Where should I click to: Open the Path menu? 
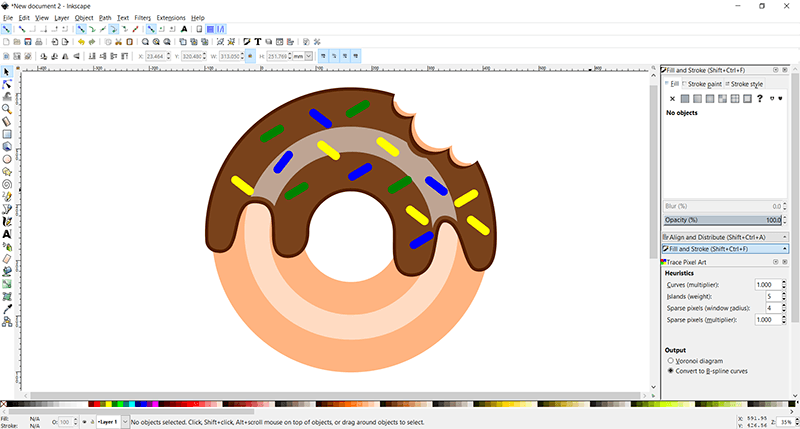click(105, 18)
